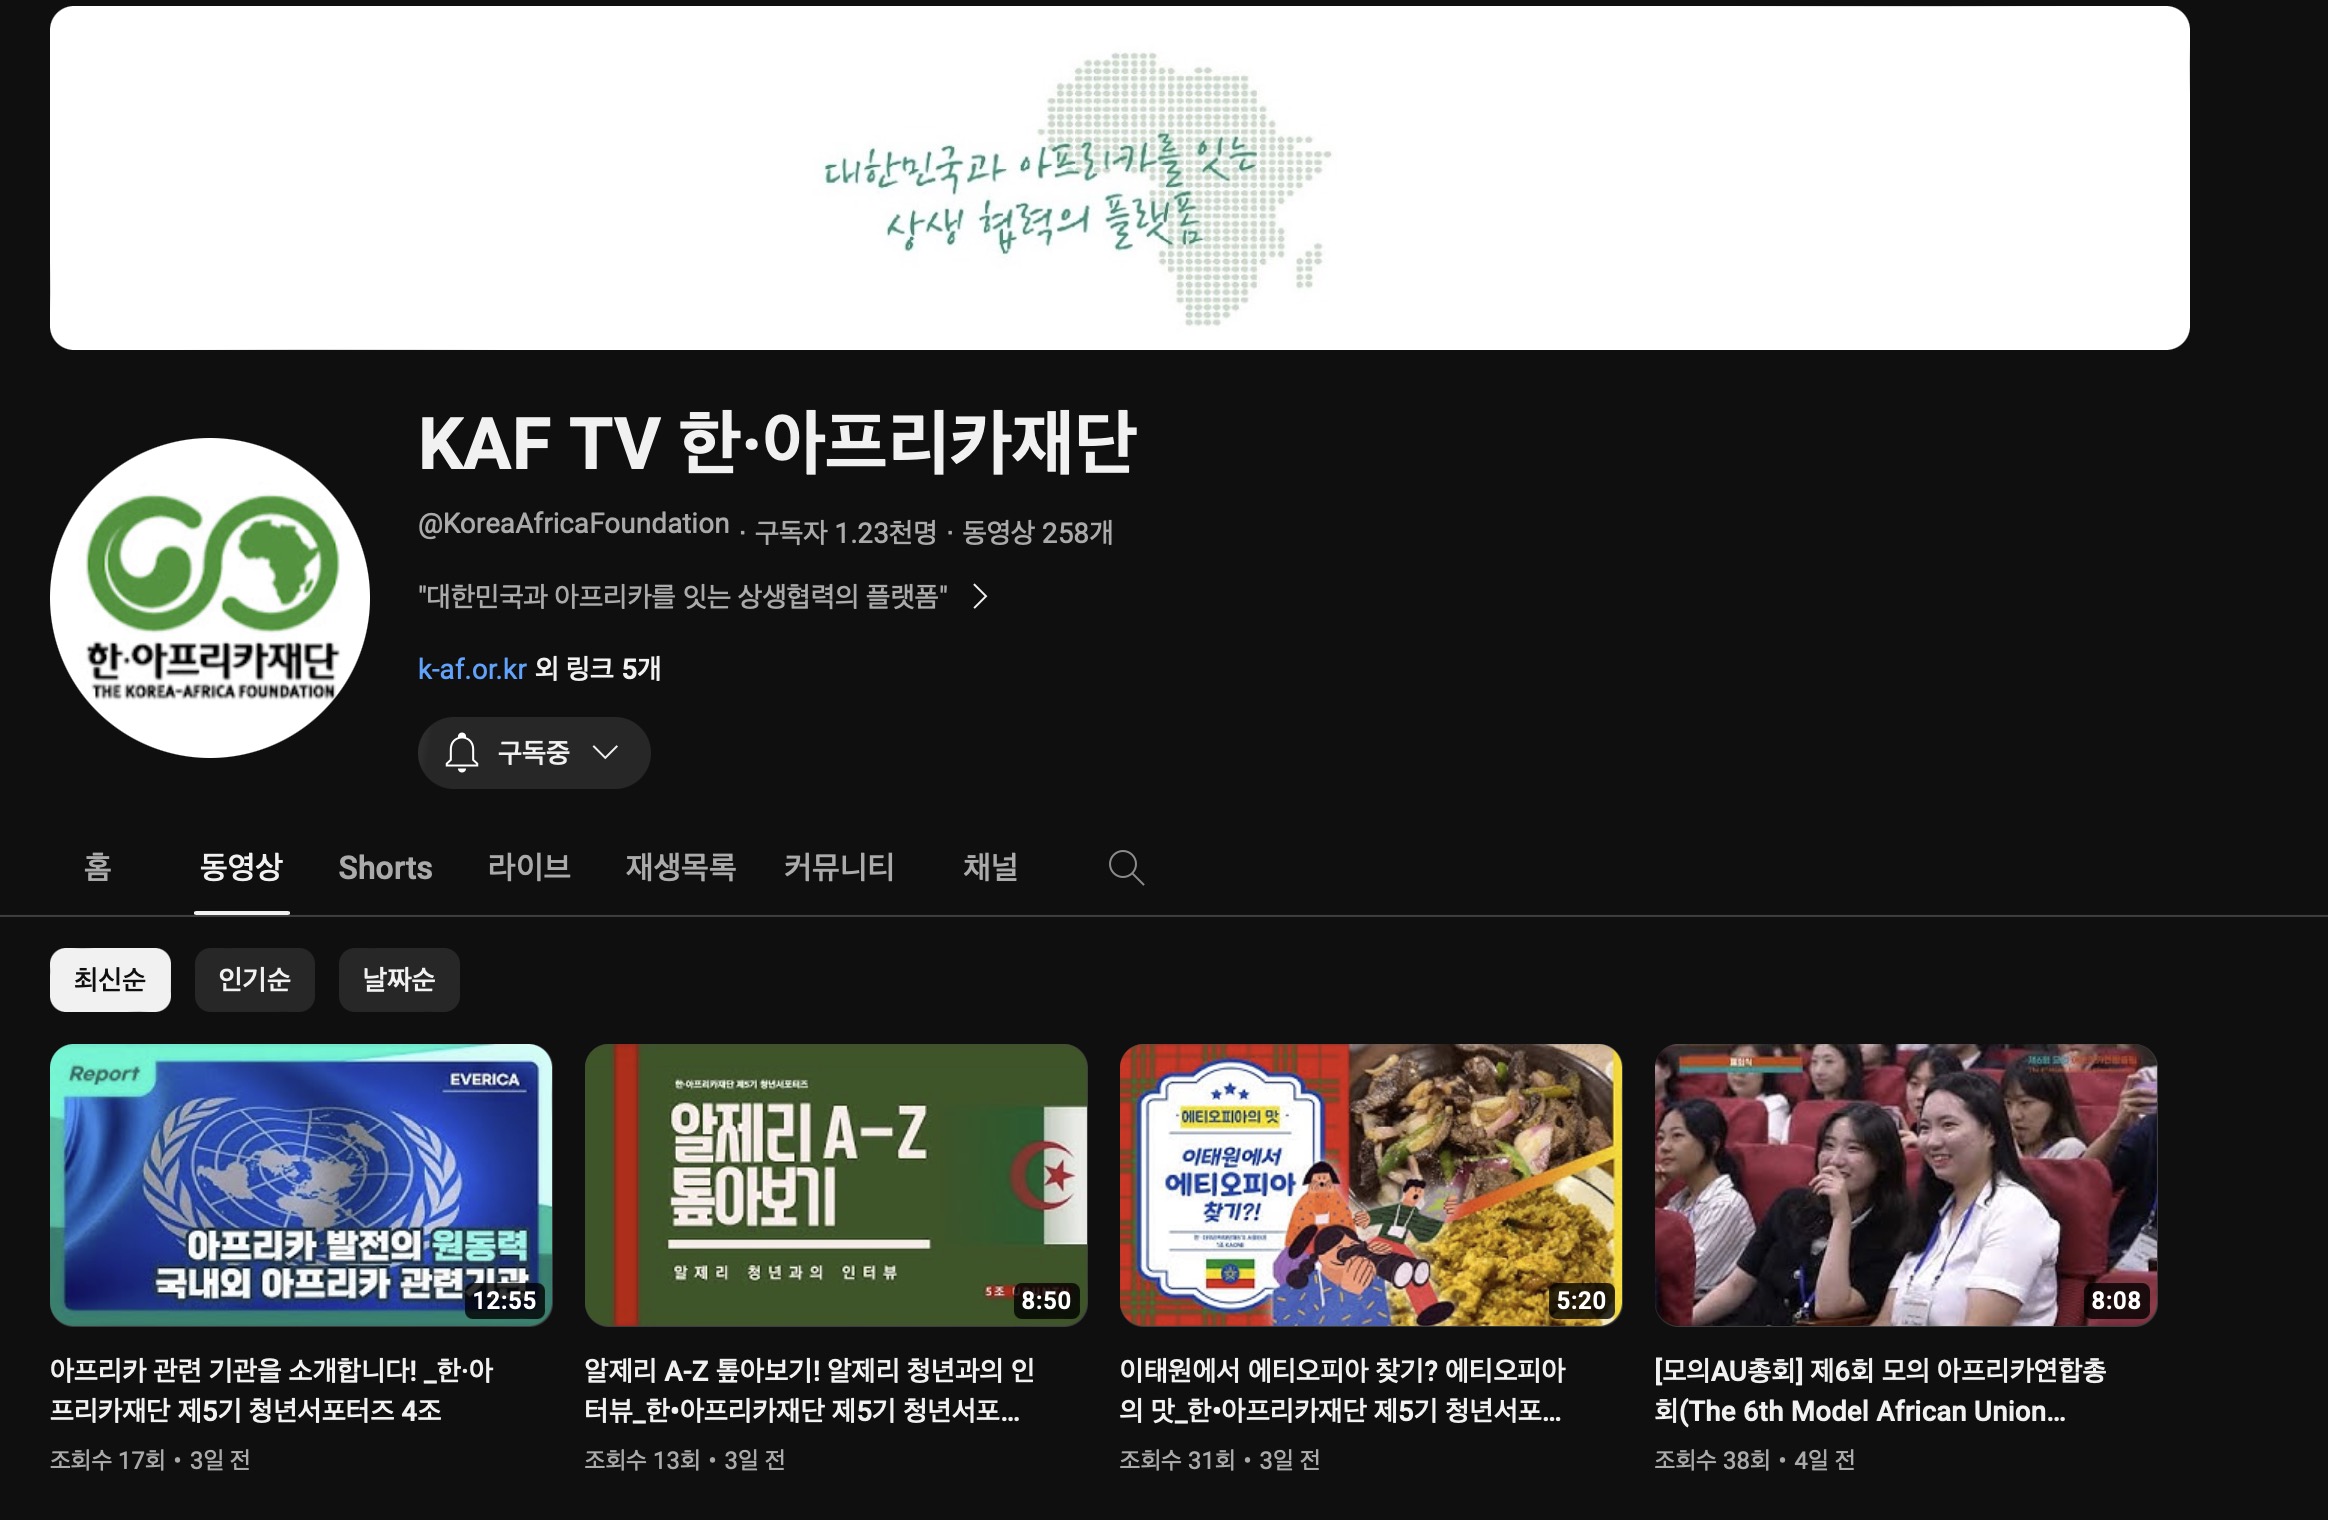Click the channel search magnifier icon
The width and height of the screenshot is (2328, 1520).
click(1126, 867)
